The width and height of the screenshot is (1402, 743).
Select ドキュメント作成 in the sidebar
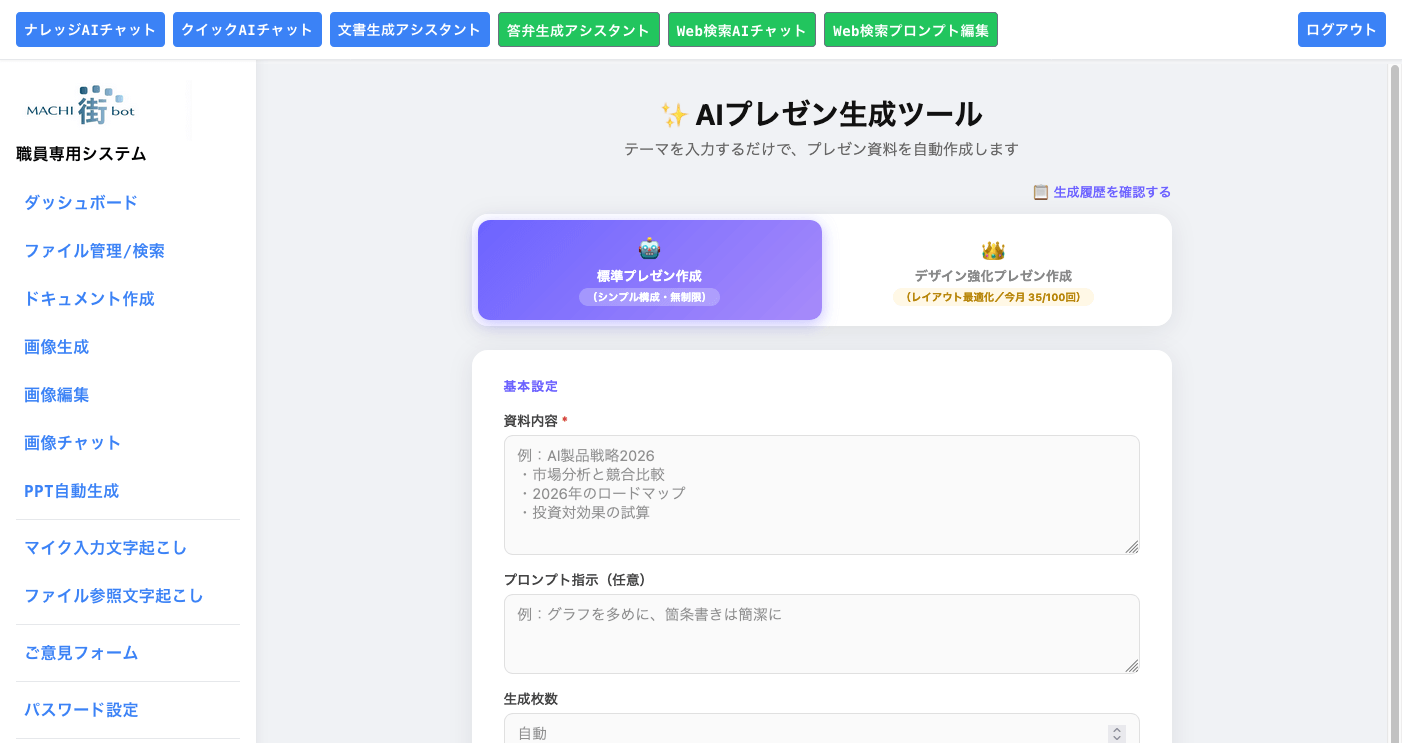[89, 299]
